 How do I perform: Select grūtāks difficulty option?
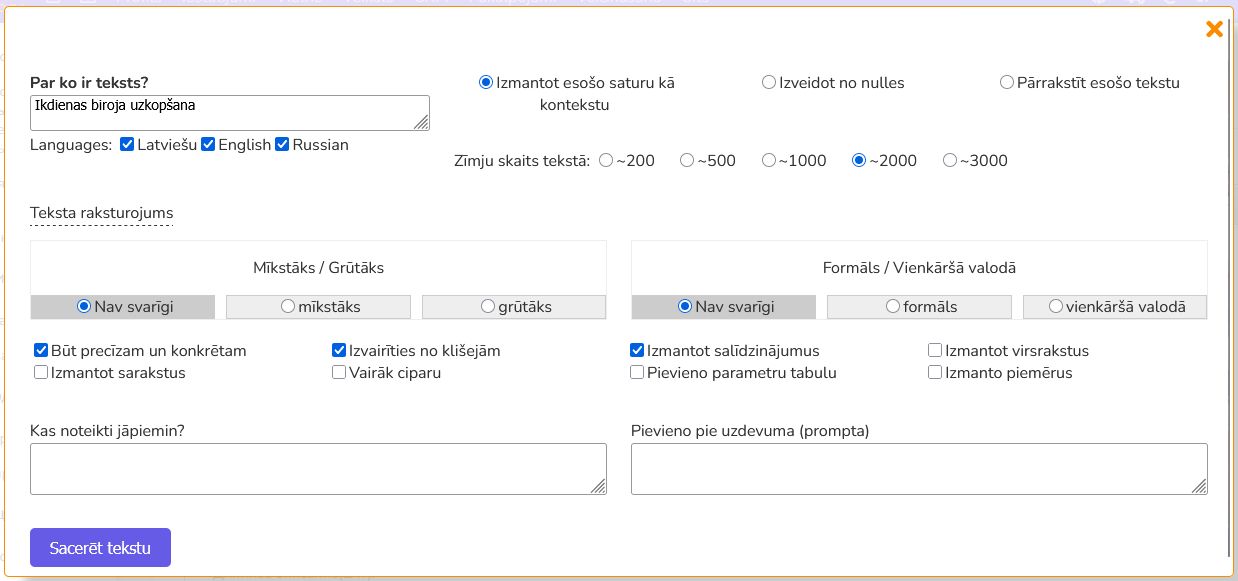coord(487,306)
